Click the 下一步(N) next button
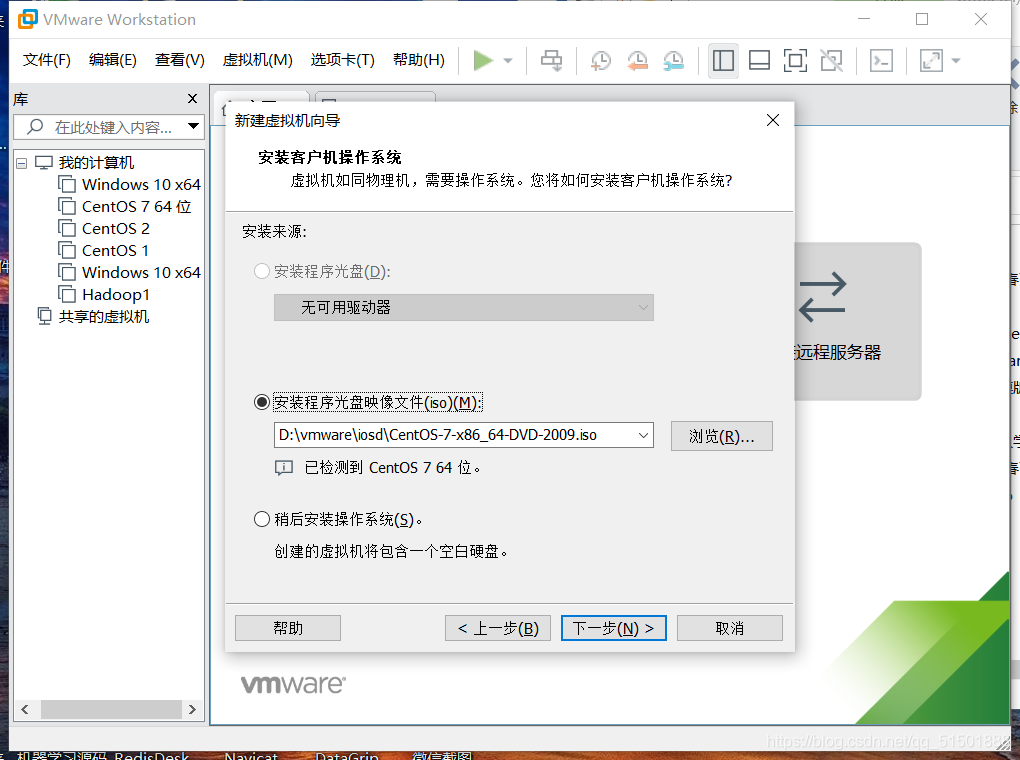 point(613,628)
